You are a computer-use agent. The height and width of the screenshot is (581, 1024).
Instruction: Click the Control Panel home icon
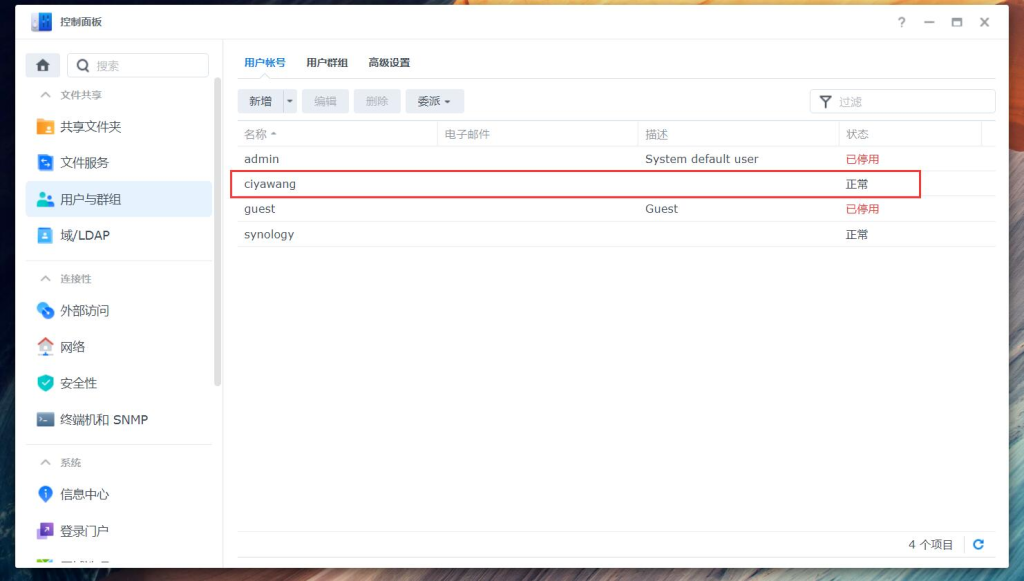click(x=42, y=64)
